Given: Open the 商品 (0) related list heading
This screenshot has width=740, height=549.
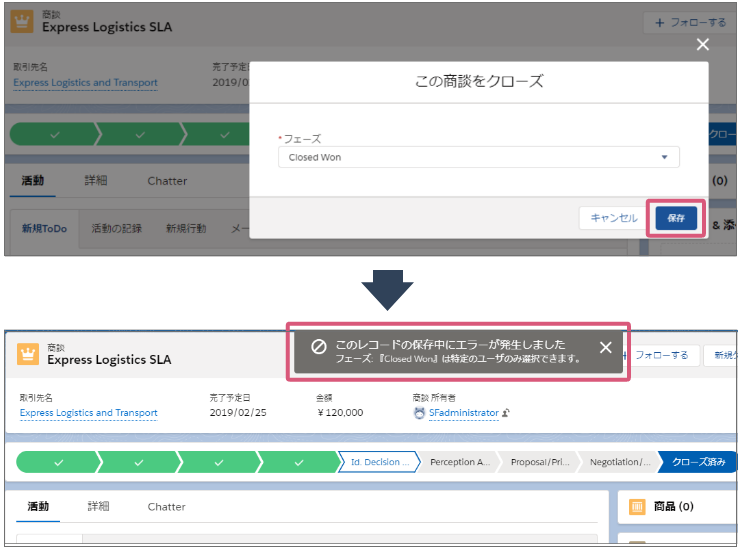Looking at the screenshot, I should click(x=673, y=507).
